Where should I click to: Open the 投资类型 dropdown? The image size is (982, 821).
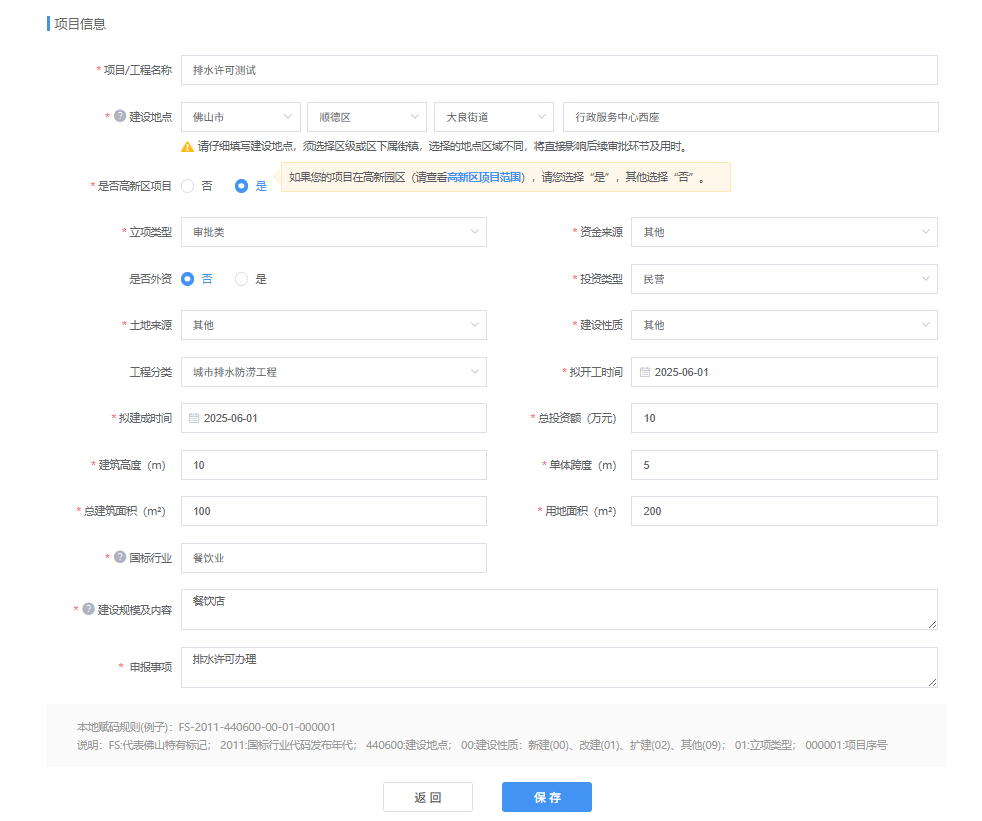click(783, 279)
